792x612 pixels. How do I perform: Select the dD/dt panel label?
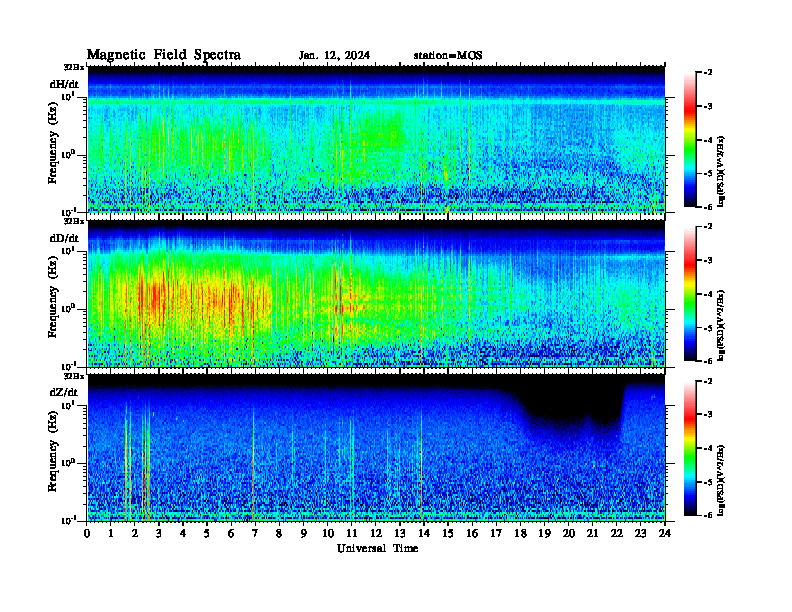click(x=64, y=238)
